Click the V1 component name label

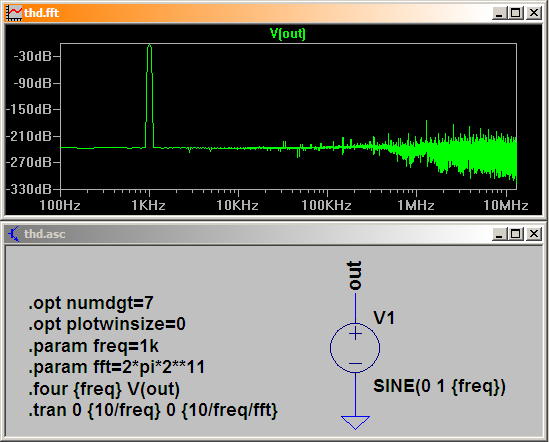[384, 318]
